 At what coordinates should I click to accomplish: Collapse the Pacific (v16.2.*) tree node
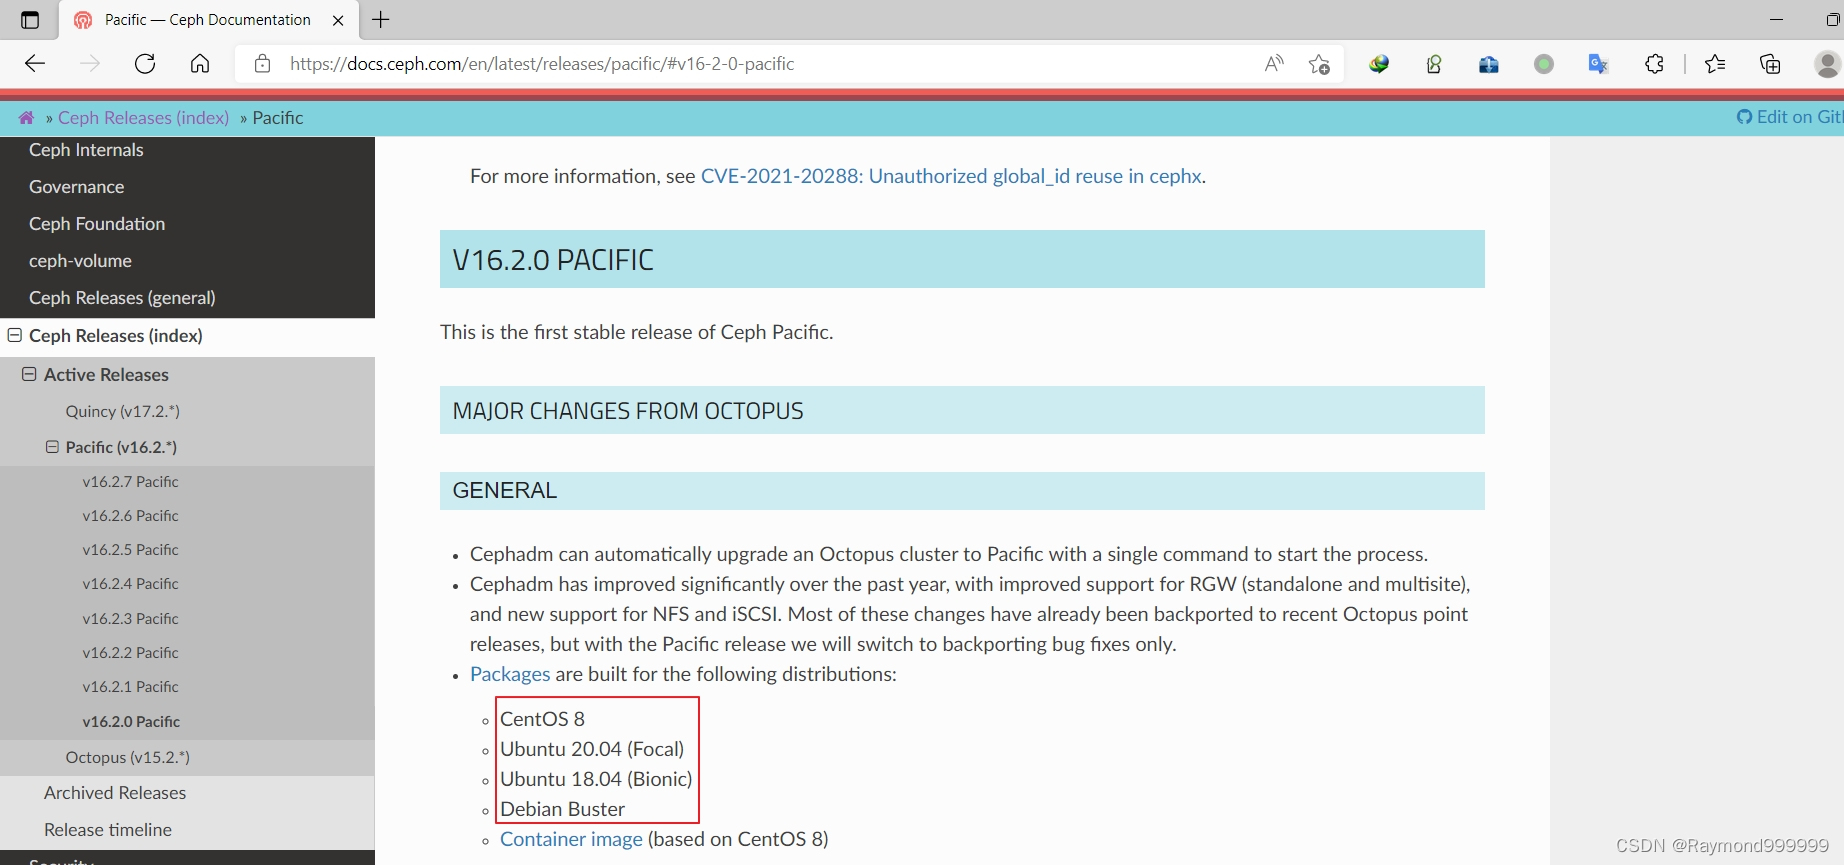pos(52,447)
